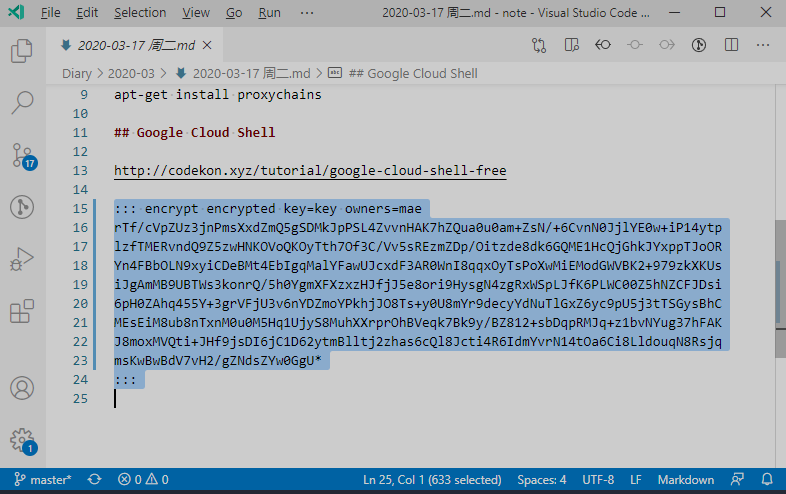Open the errors and warnings problems indicator

click(143, 479)
